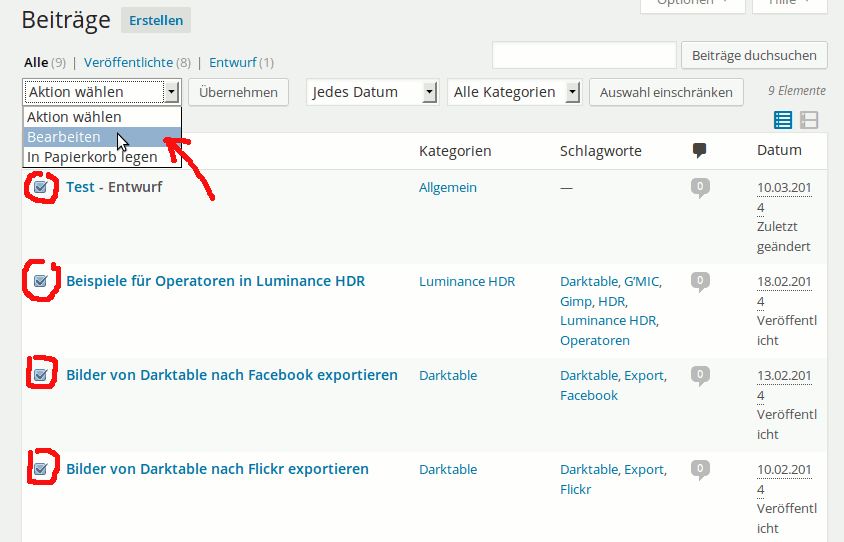Open the Jedes Datum dropdown
Image resolution: width=844 pixels, height=542 pixels.
click(x=372, y=92)
